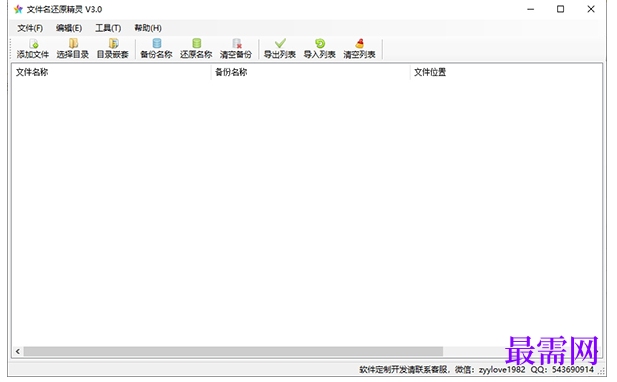Click the horizontal scrollbar thumb

coord(233,351)
